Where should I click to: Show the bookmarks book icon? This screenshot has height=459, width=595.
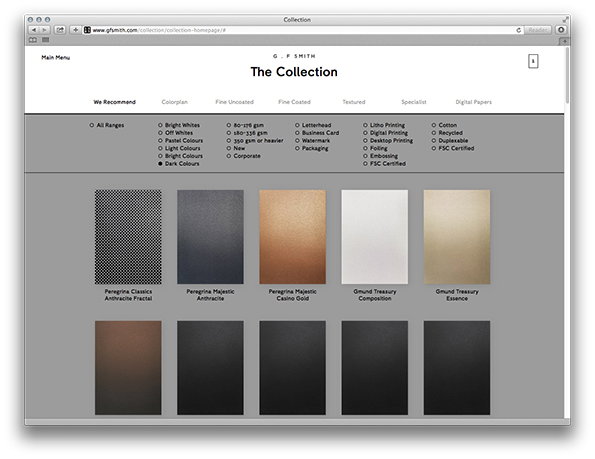point(33,40)
